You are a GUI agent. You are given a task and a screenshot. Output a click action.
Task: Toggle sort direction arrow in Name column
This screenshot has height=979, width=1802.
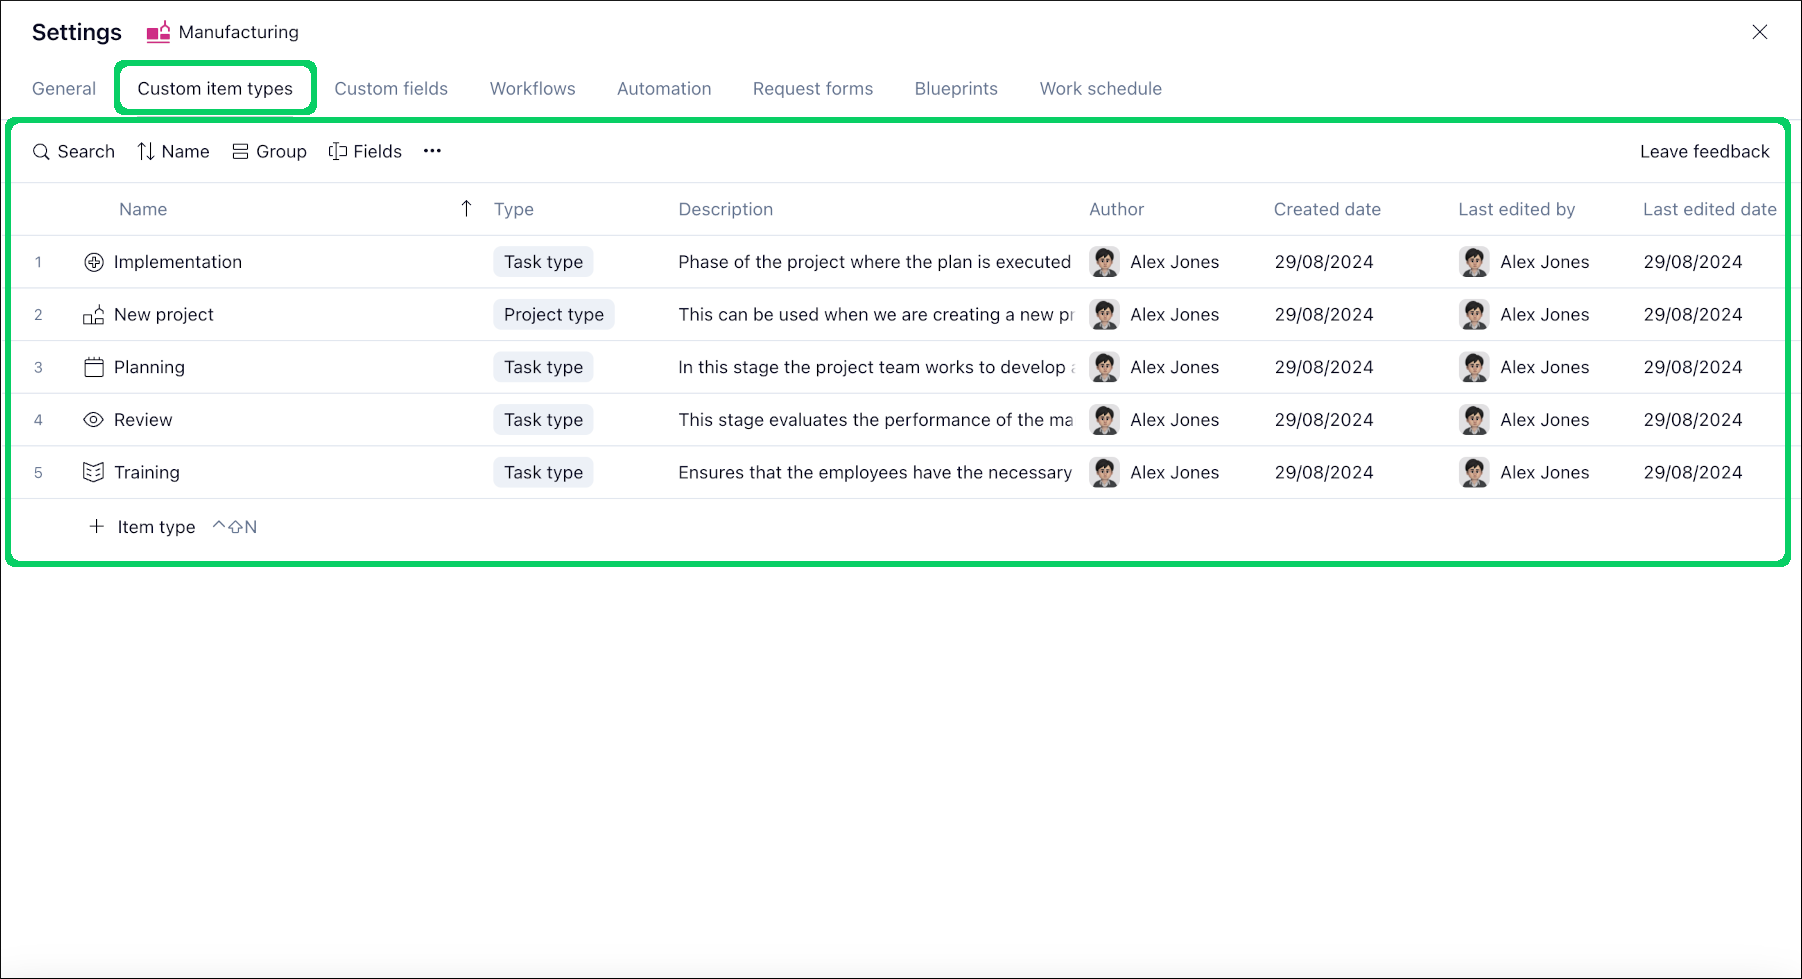tap(466, 208)
